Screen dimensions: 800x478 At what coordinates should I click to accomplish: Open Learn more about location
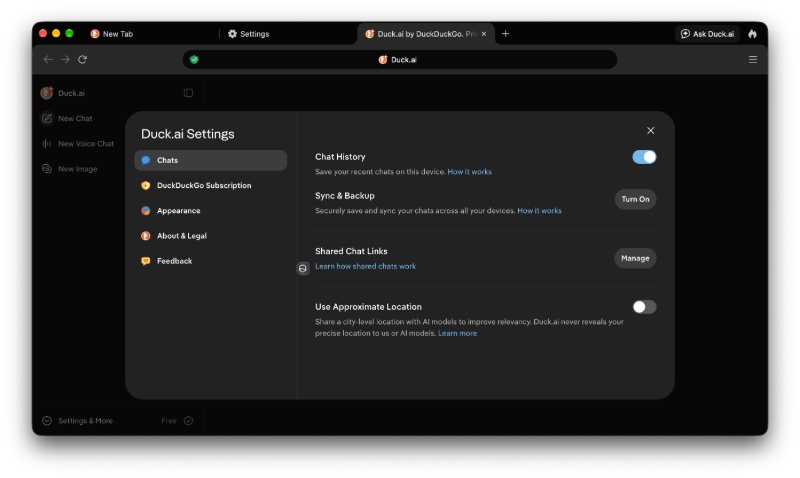(x=458, y=333)
